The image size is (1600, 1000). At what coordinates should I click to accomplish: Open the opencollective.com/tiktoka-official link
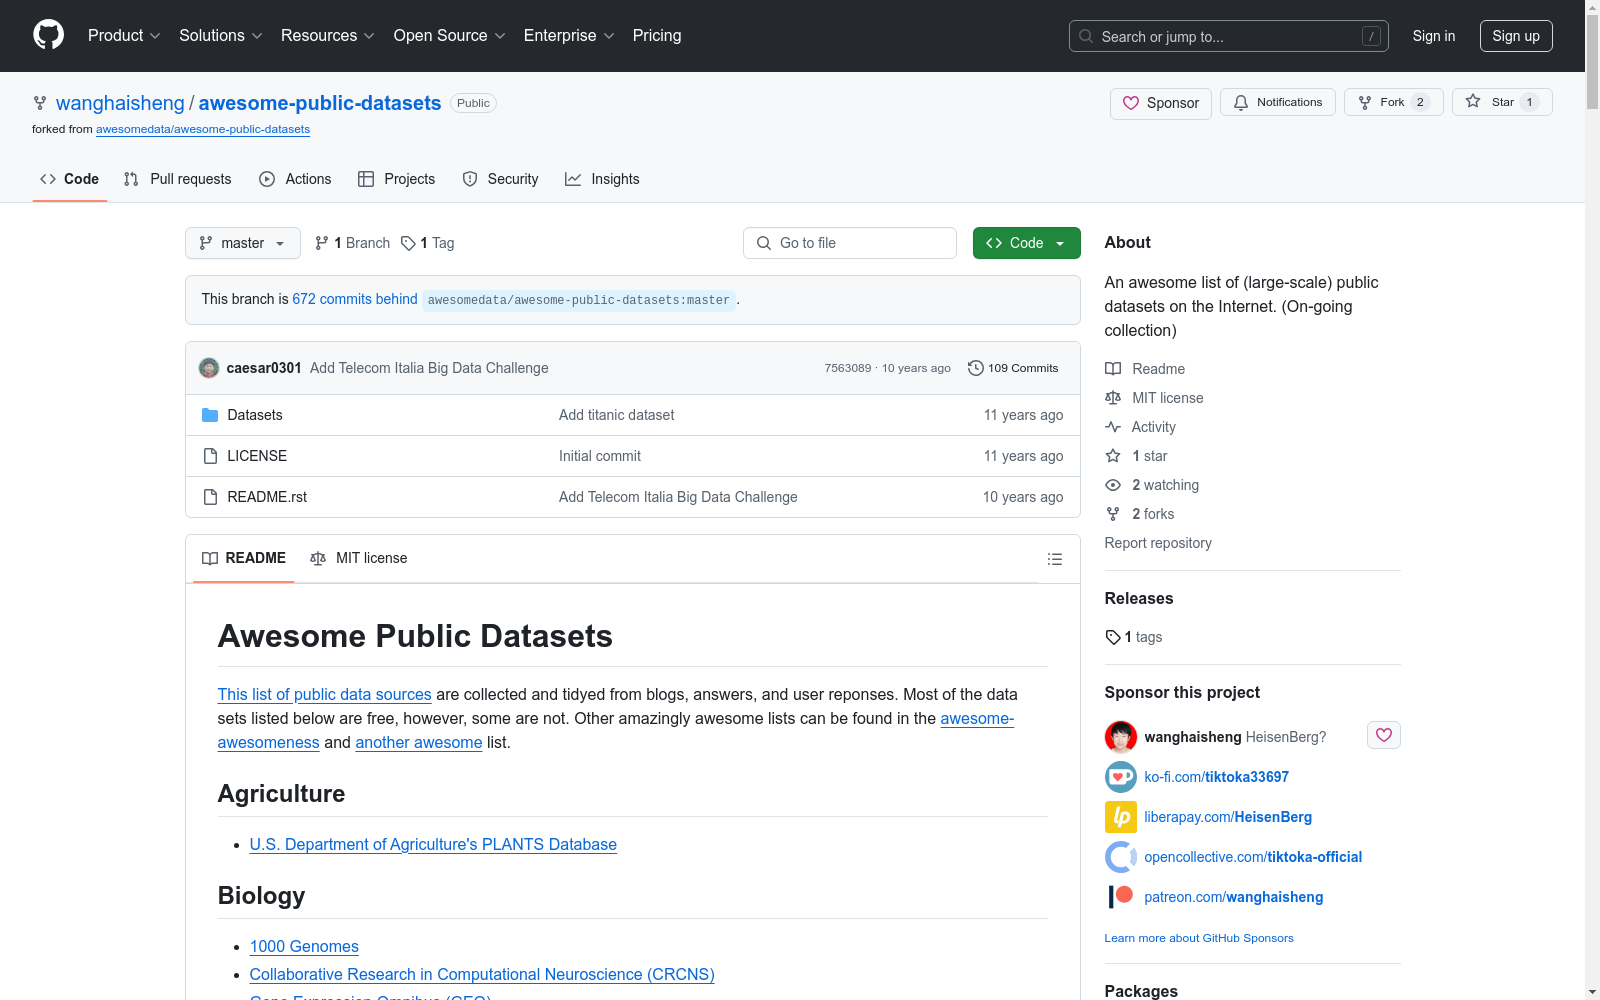click(x=1253, y=857)
